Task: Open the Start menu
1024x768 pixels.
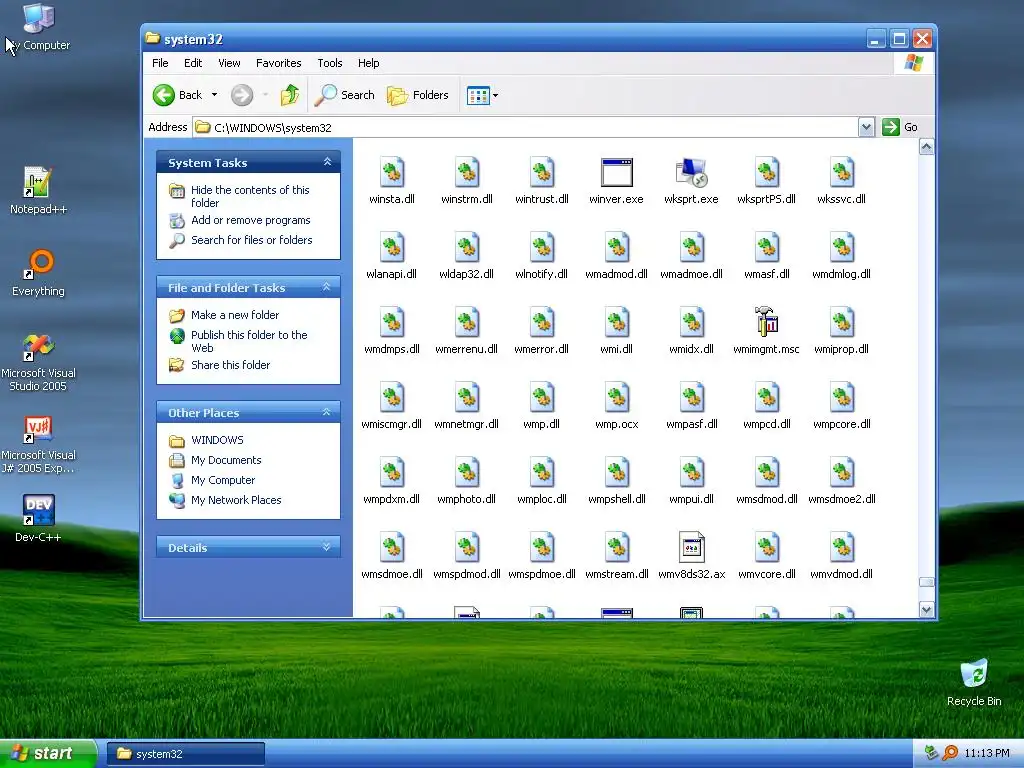Action: [x=47, y=754]
